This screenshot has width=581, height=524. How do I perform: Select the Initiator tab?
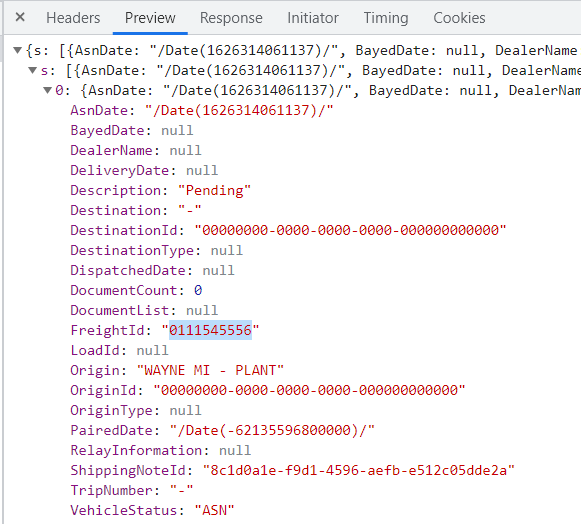click(313, 18)
